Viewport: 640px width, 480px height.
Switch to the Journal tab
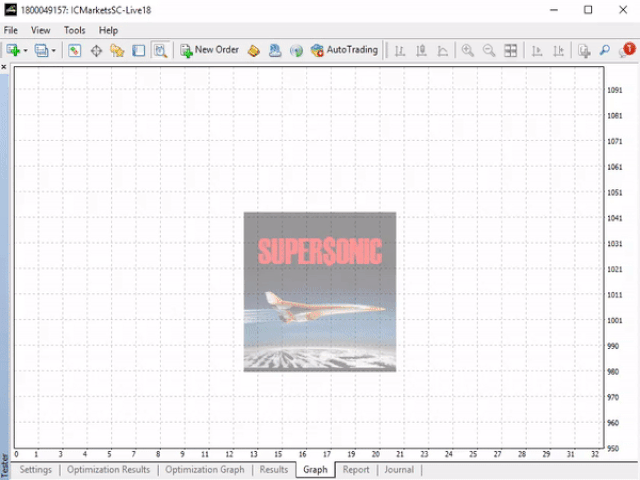point(399,470)
